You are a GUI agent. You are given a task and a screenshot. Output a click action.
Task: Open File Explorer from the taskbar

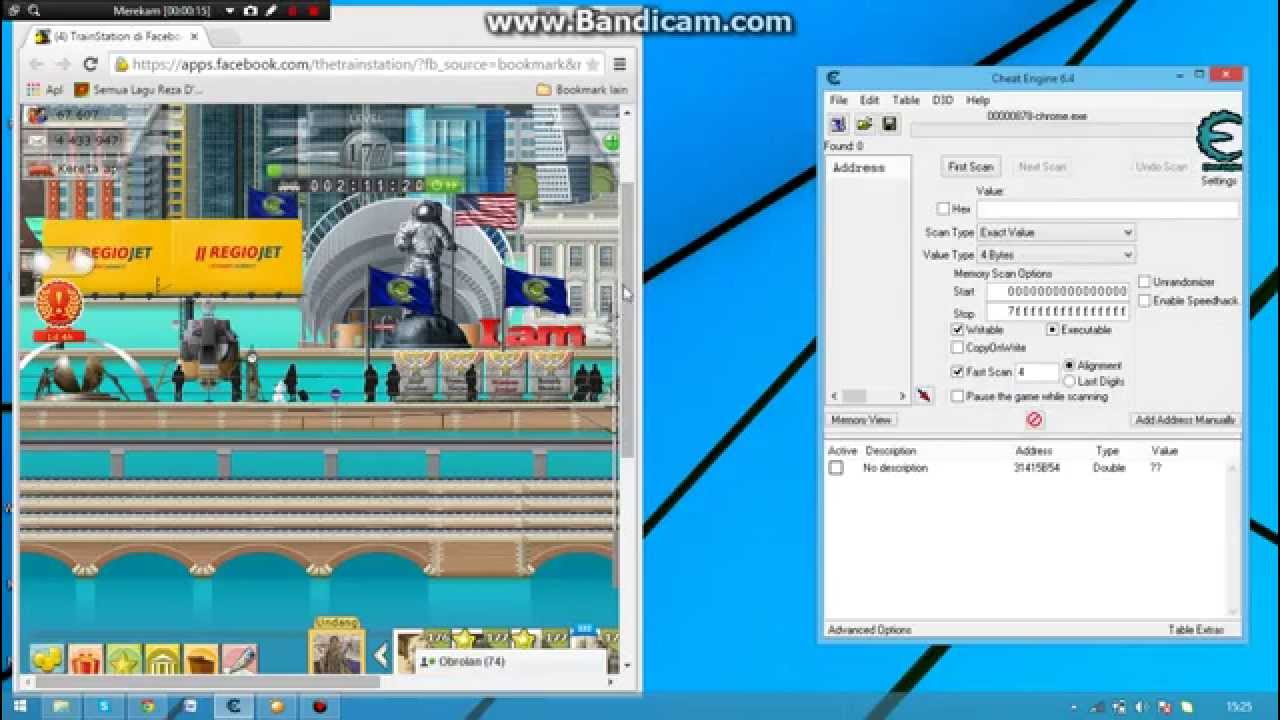coord(61,707)
